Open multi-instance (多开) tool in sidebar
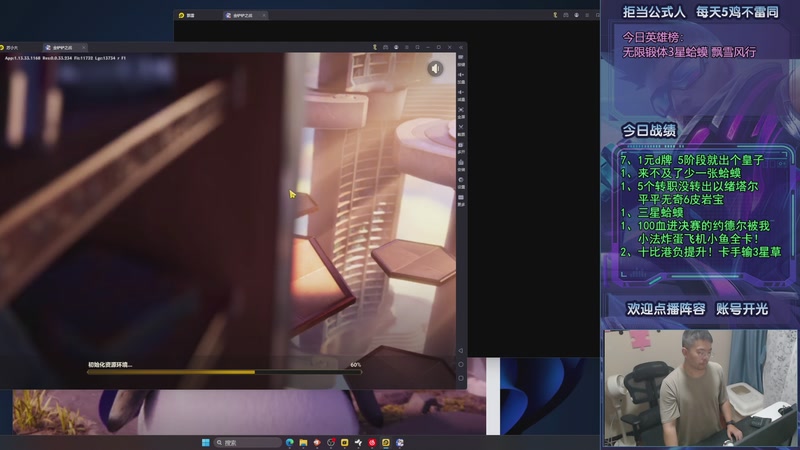The width and height of the screenshot is (800, 450). (x=461, y=147)
